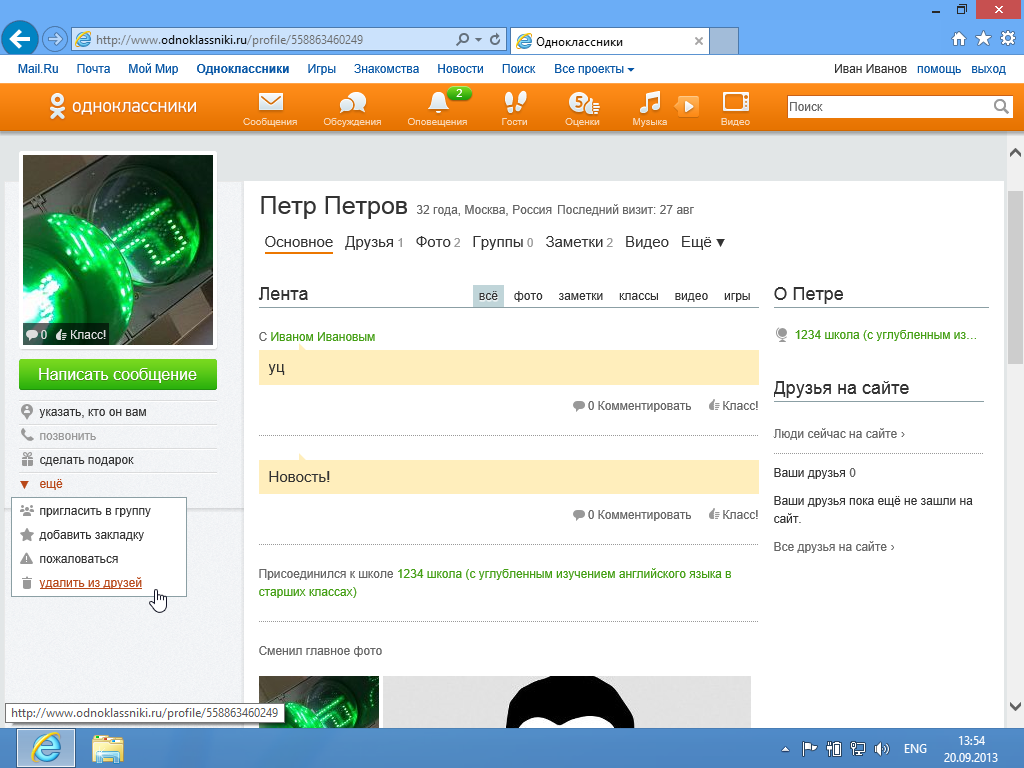Open File Explorer from taskbar
The height and width of the screenshot is (768, 1024).
(108, 748)
